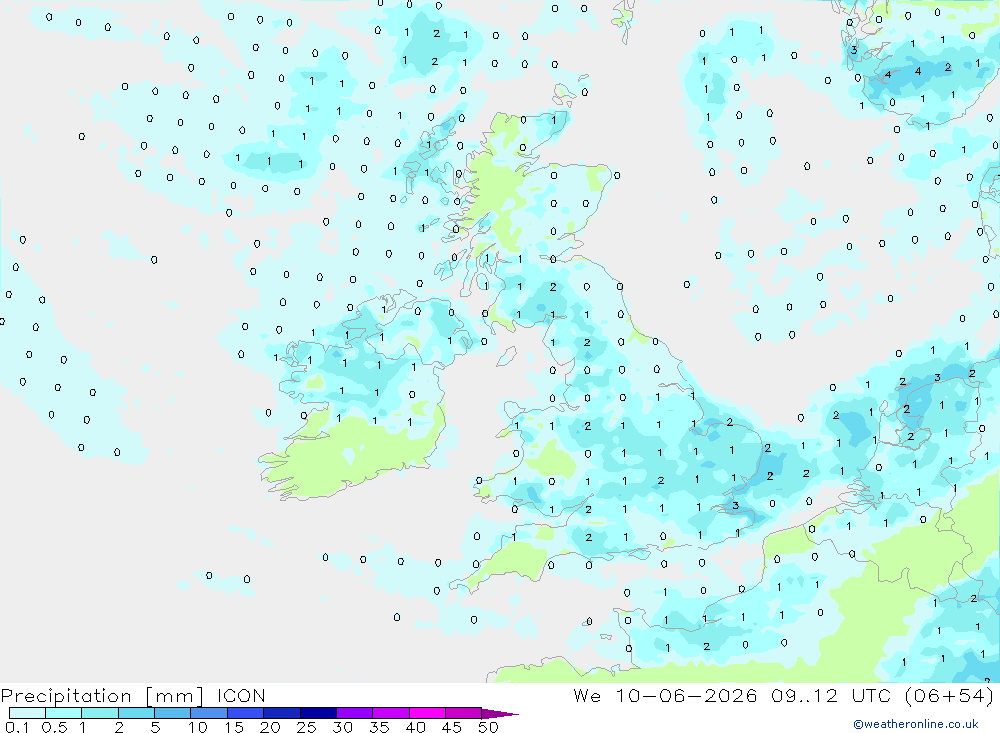Choose the 25–30 mm dark navy legend box
This screenshot has height=733, width=1000.
click(x=318, y=713)
